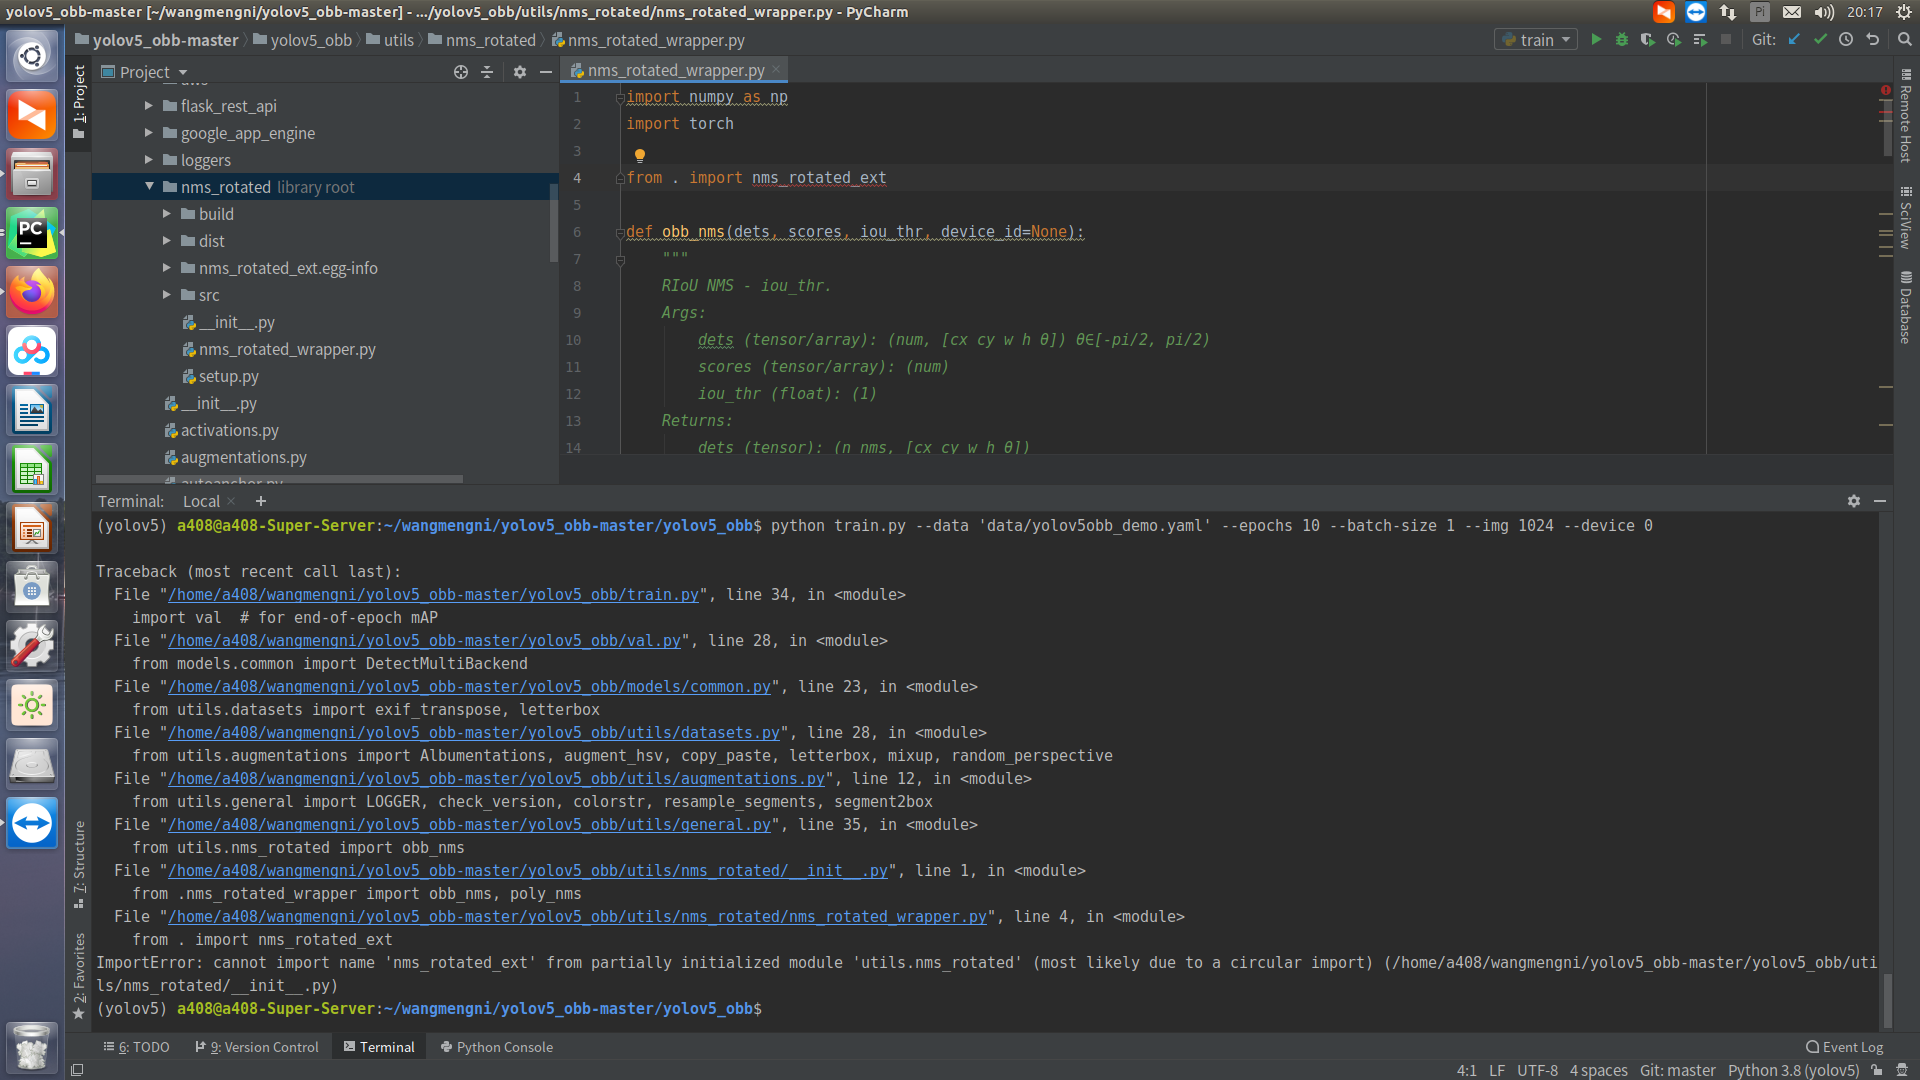Open models/common.py traceback link
The image size is (1920, 1080).
(469, 687)
